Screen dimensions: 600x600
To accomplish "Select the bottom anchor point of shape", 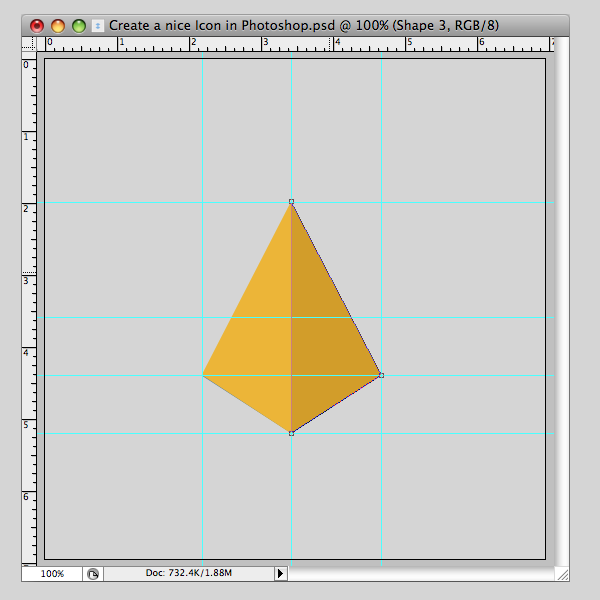I will point(292,434).
